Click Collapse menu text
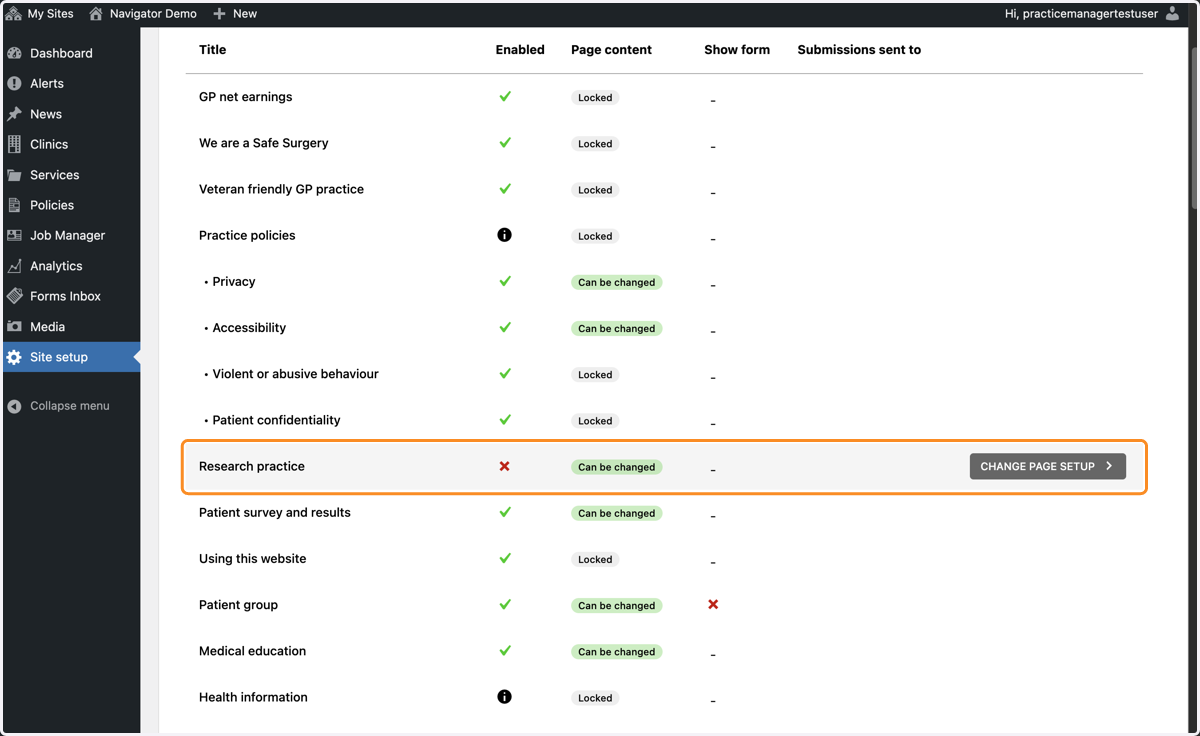Image resolution: width=1200 pixels, height=736 pixels. [70, 406]
